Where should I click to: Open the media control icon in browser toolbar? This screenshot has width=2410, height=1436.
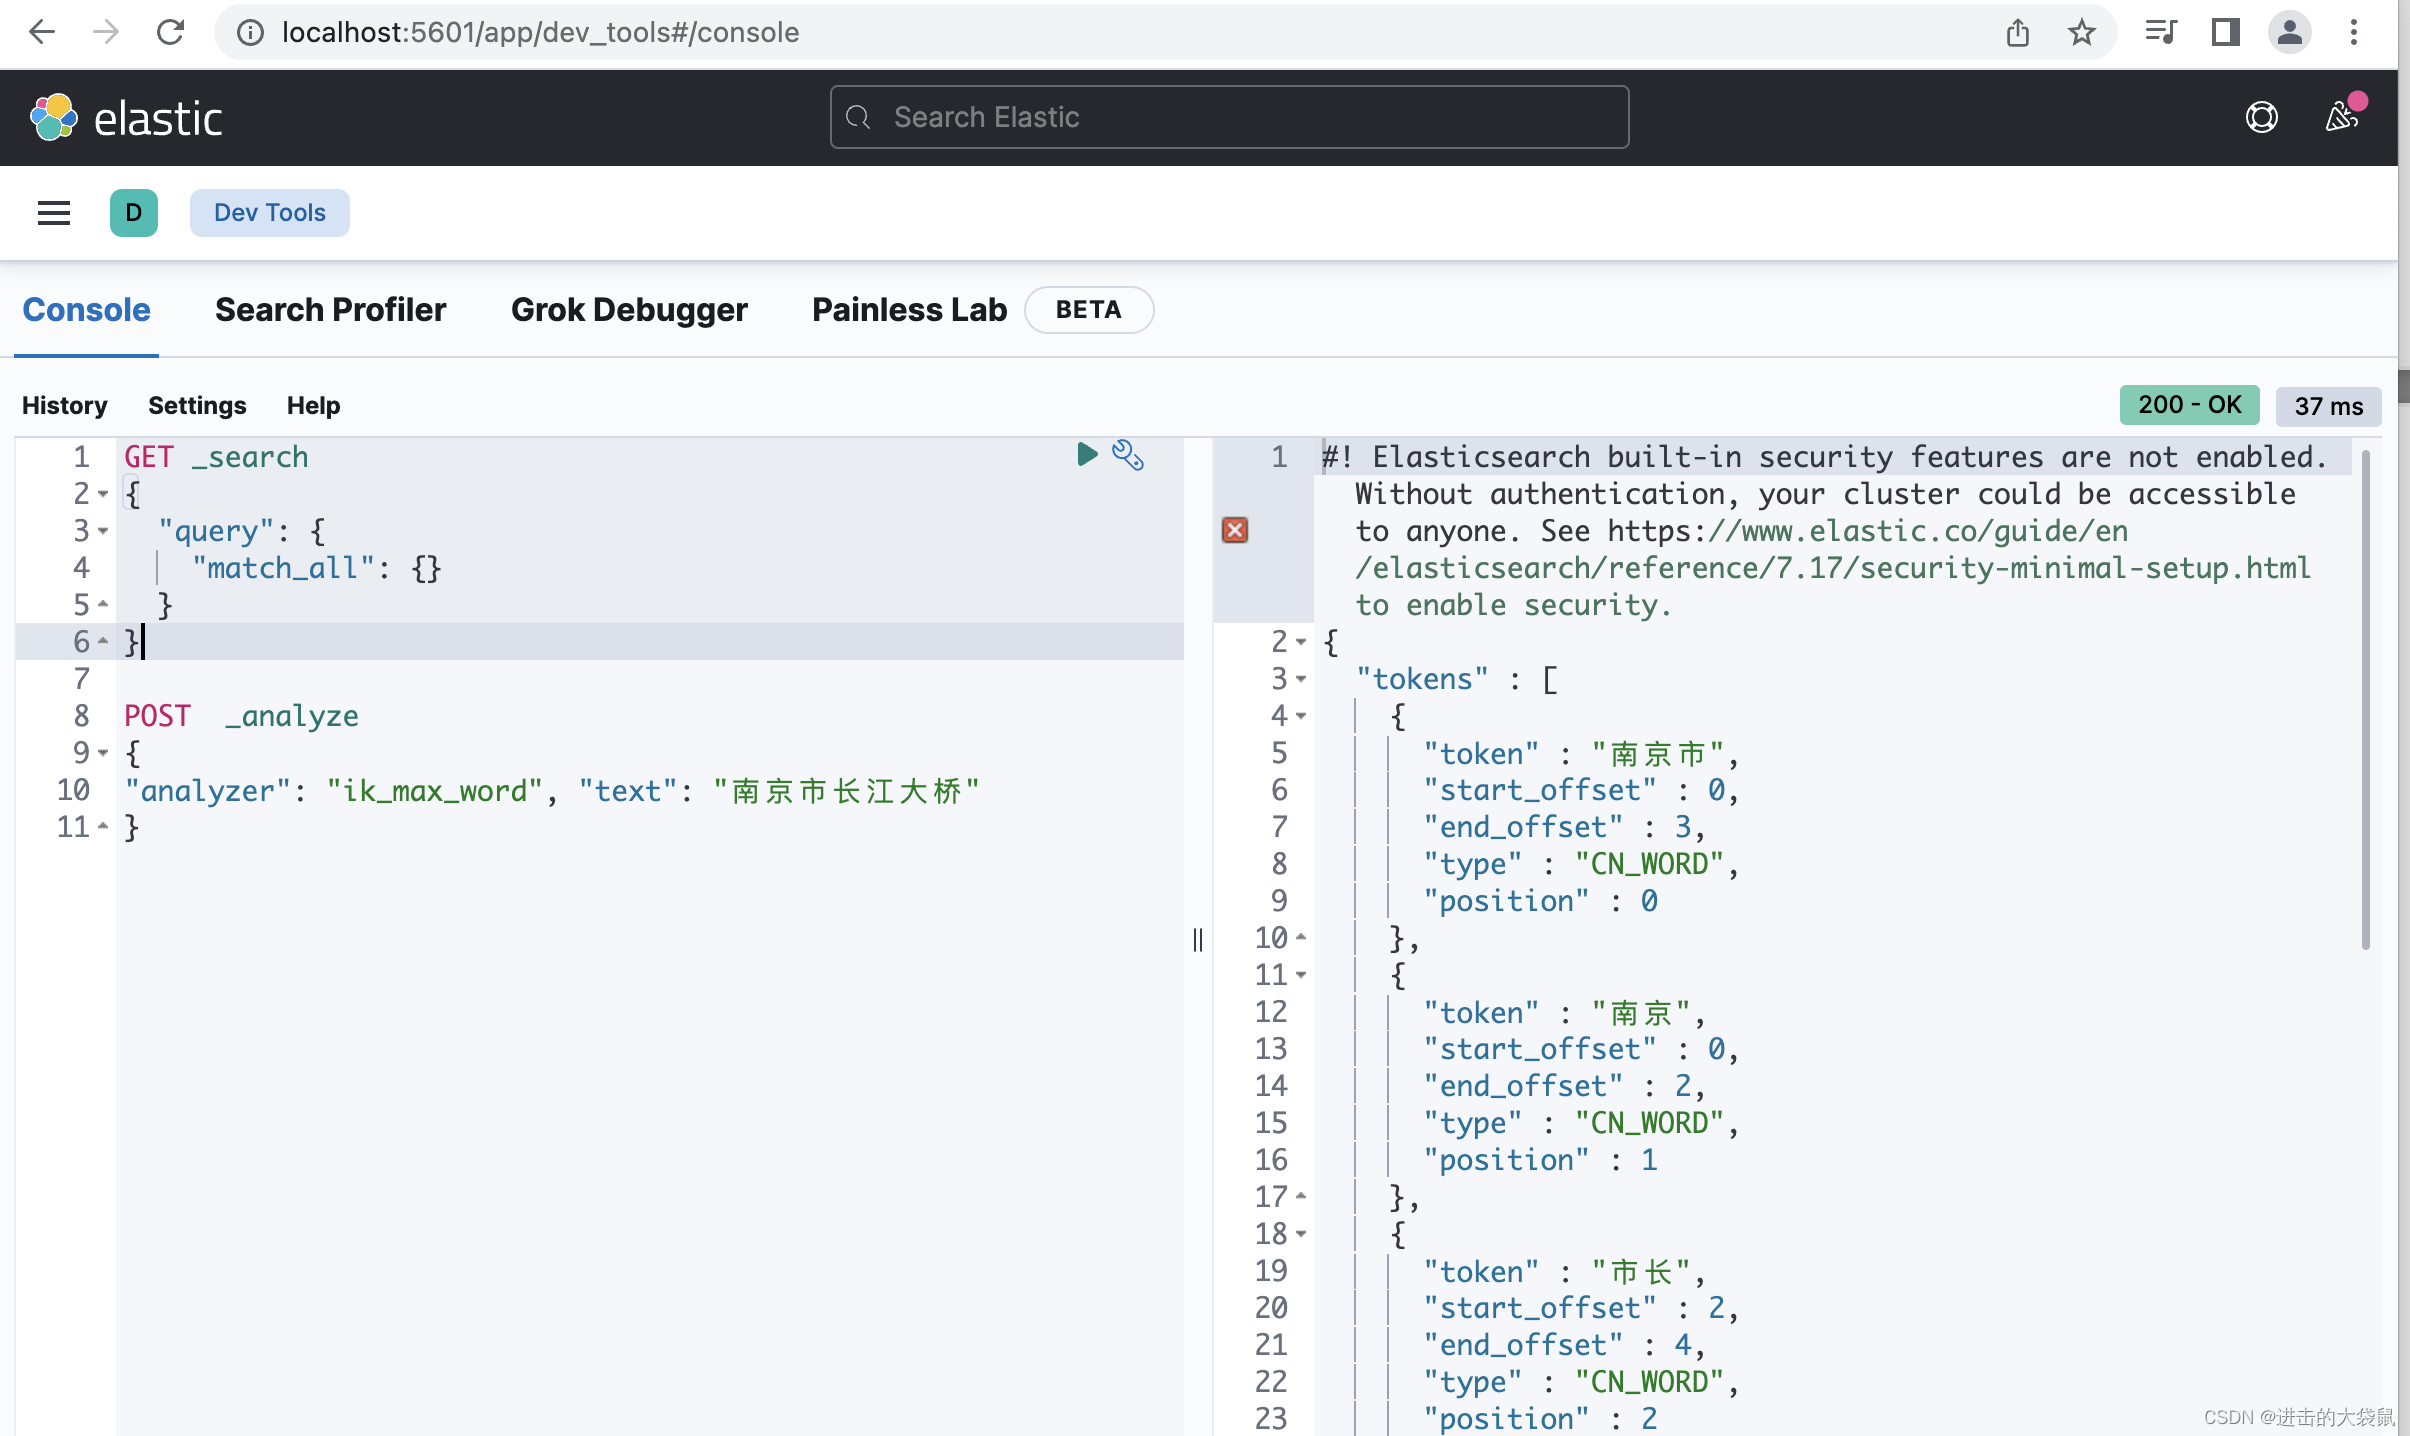click(2160, 33)
